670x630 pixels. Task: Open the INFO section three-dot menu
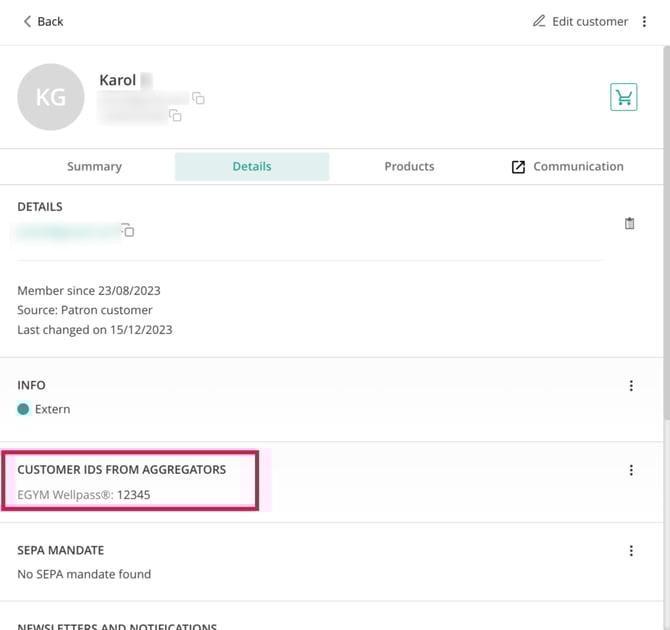pyautogui.click(x=631, y=386)
